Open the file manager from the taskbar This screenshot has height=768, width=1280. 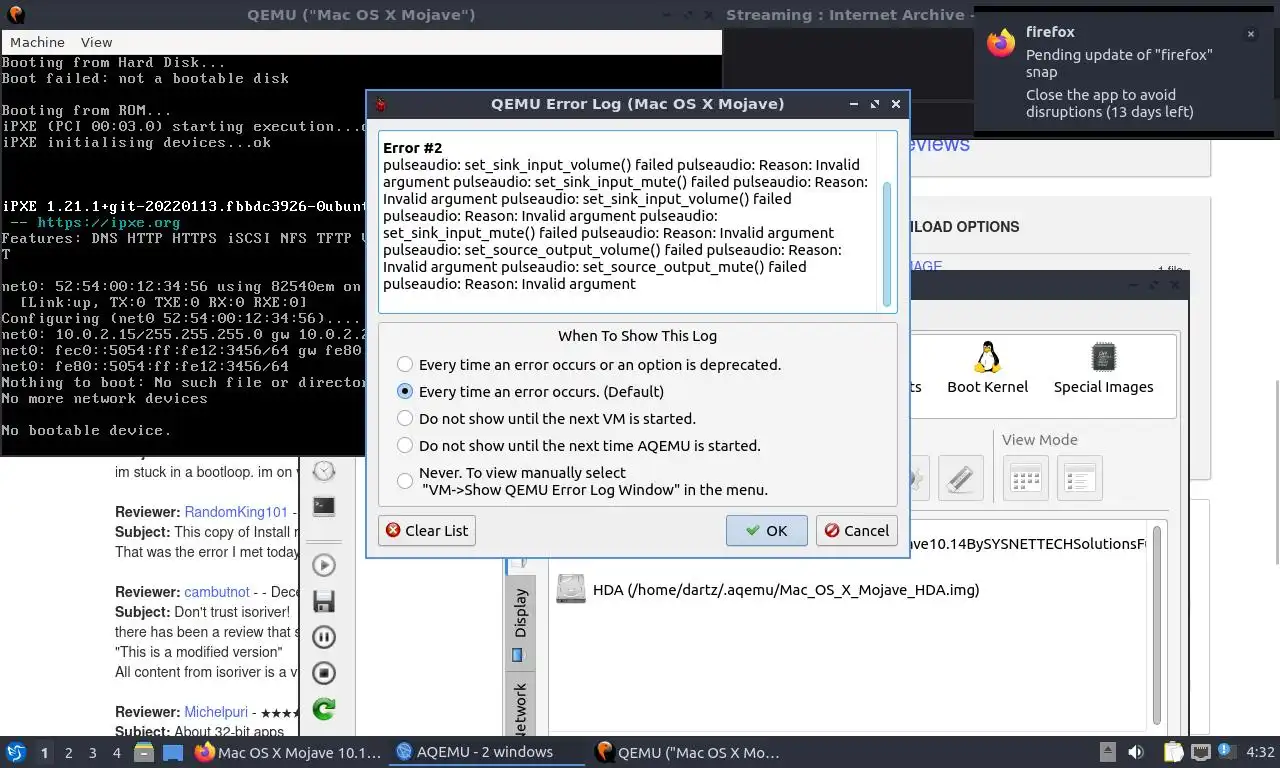(143, 752)
